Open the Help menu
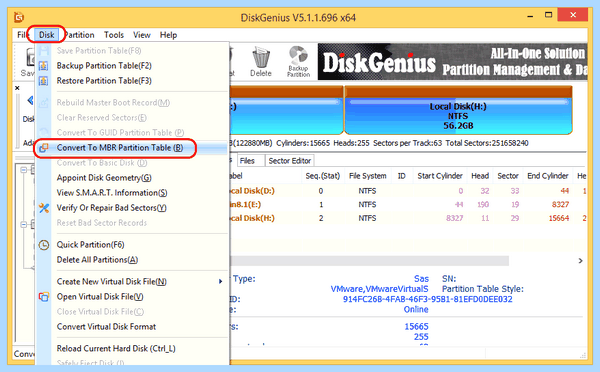This screenshot has width=600, height=372. (168, 35)
